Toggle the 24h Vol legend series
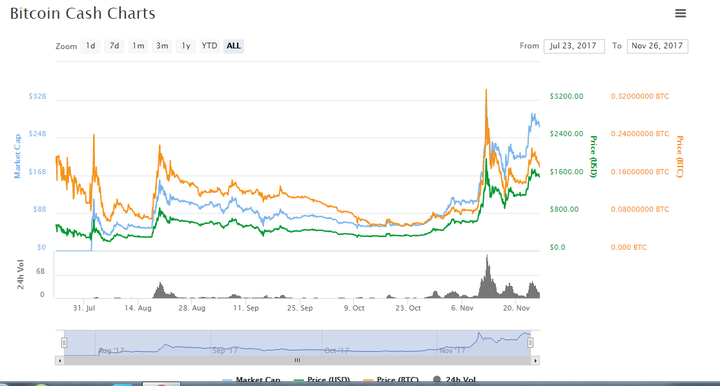This screenshot has width=720, height=386. point(455,380)
